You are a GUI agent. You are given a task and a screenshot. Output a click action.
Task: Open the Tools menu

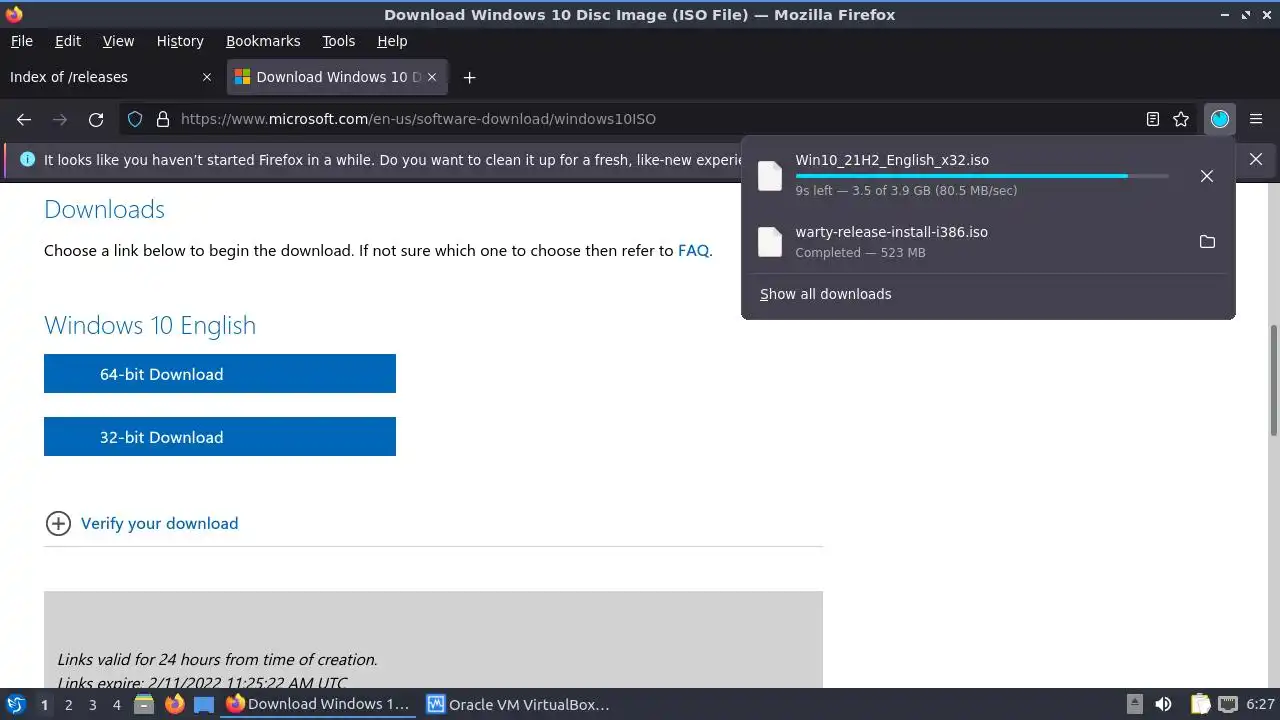(339, 41)
